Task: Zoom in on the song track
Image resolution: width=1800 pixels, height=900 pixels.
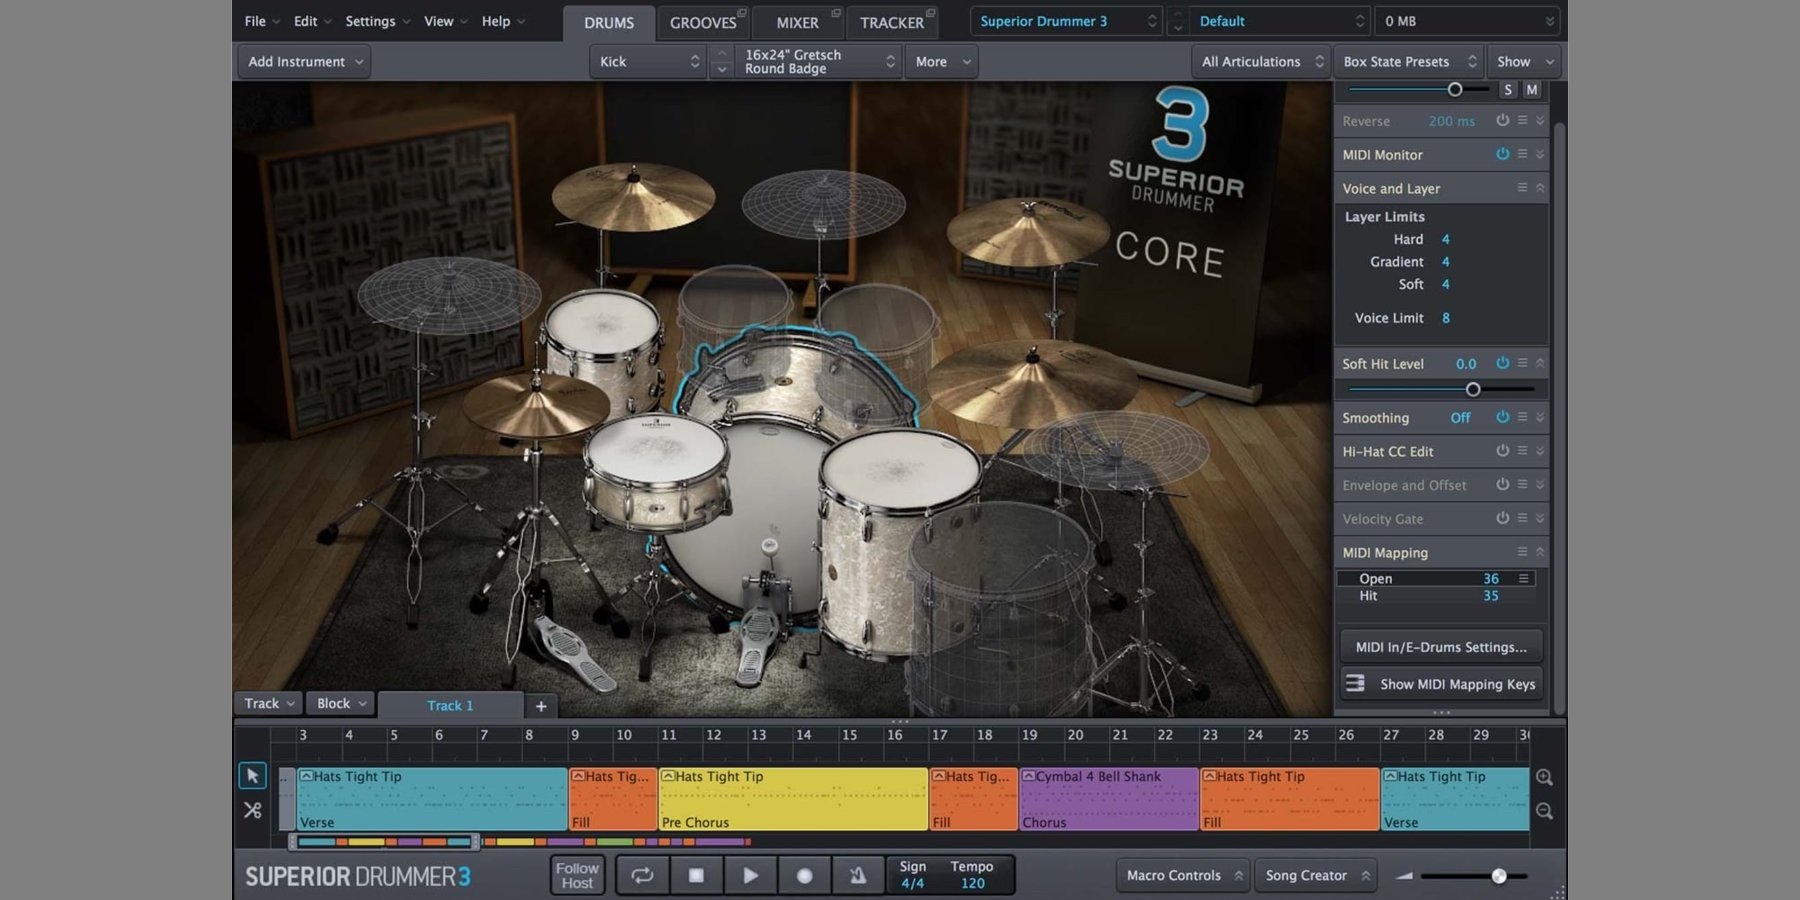Action: click(x=1544, y=777)
